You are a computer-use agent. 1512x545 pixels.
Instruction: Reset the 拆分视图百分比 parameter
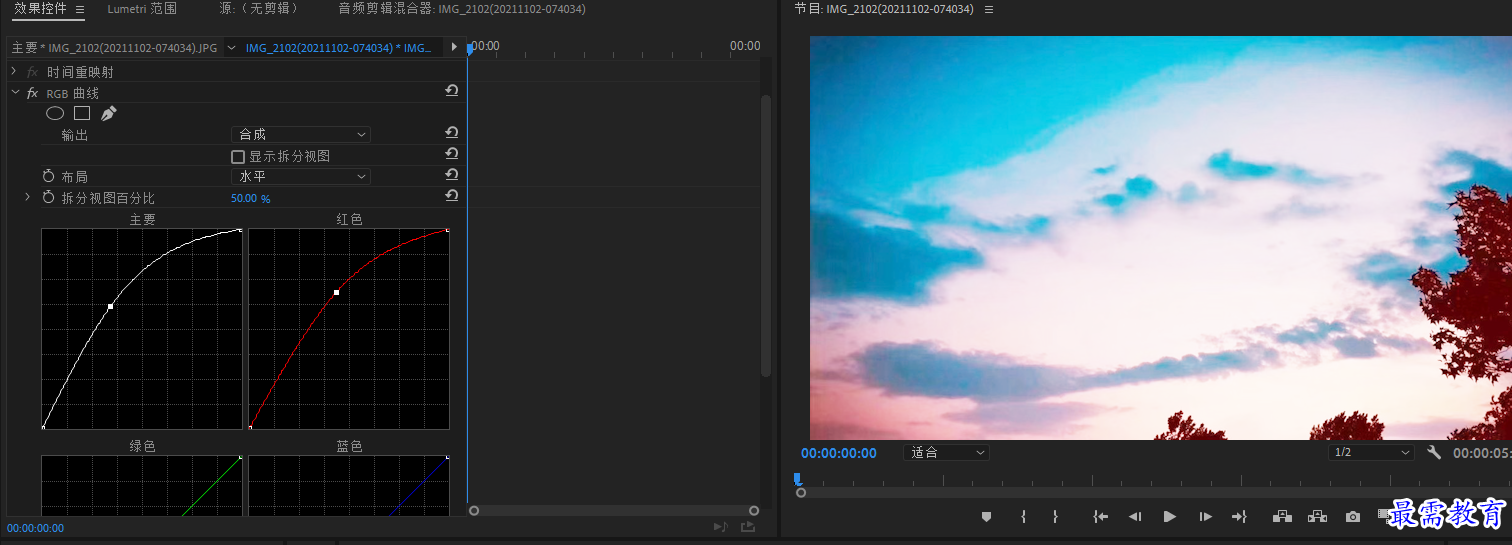(x=452, y=196)
